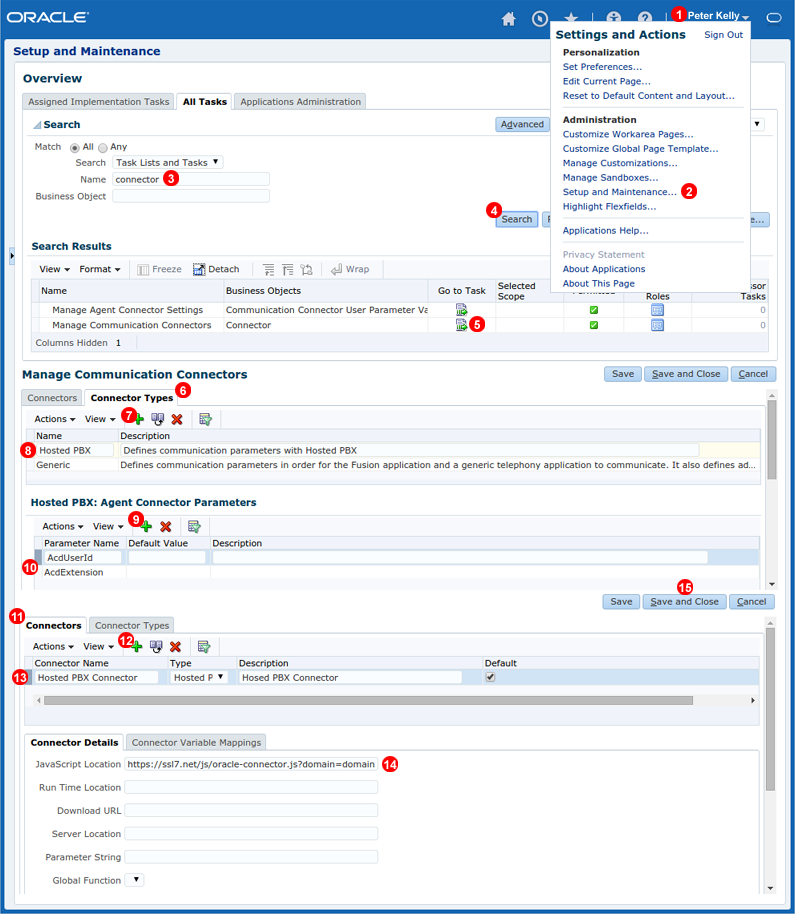This screenshot has height=914, width=795.
Task: Open the View menu in Agent Connector Parameters
Action: [108, 526]
